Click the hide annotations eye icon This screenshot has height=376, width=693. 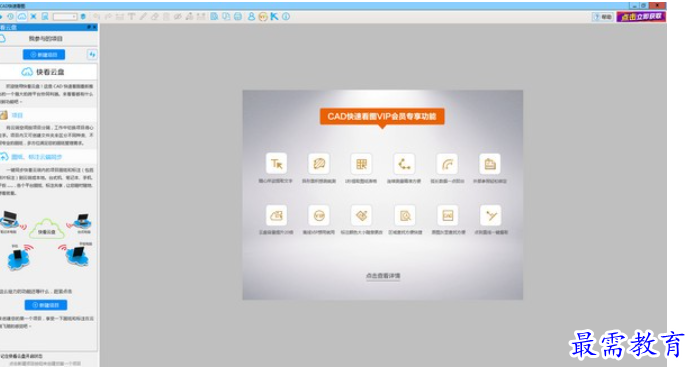click(x=178, y=17)
